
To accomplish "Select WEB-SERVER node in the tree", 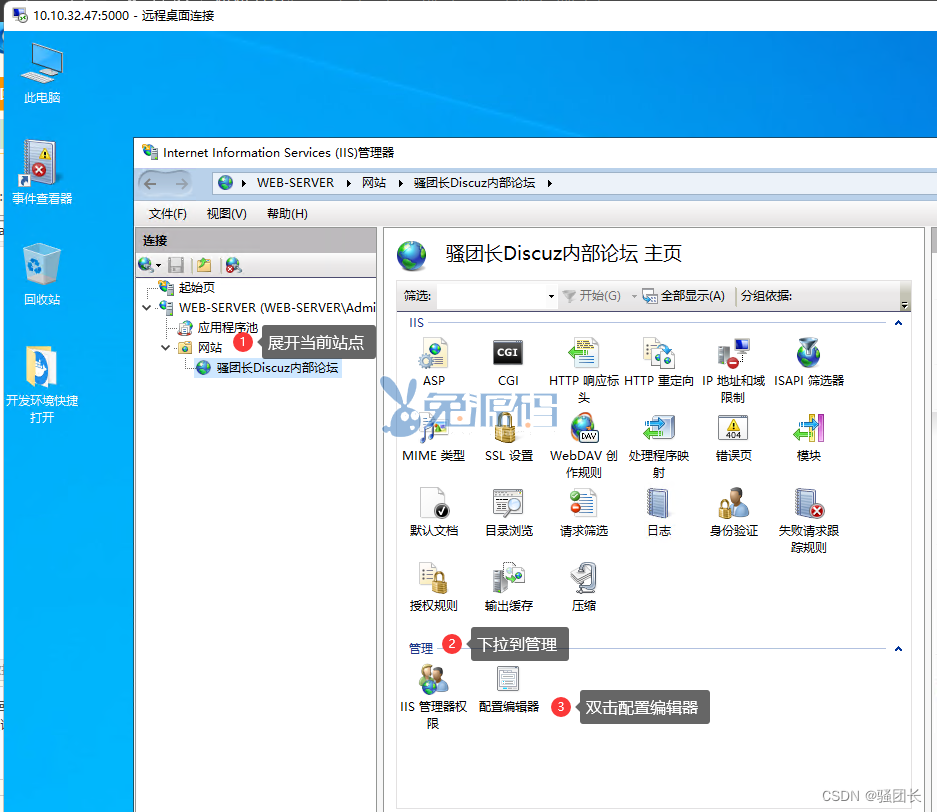I will (277, 308).
